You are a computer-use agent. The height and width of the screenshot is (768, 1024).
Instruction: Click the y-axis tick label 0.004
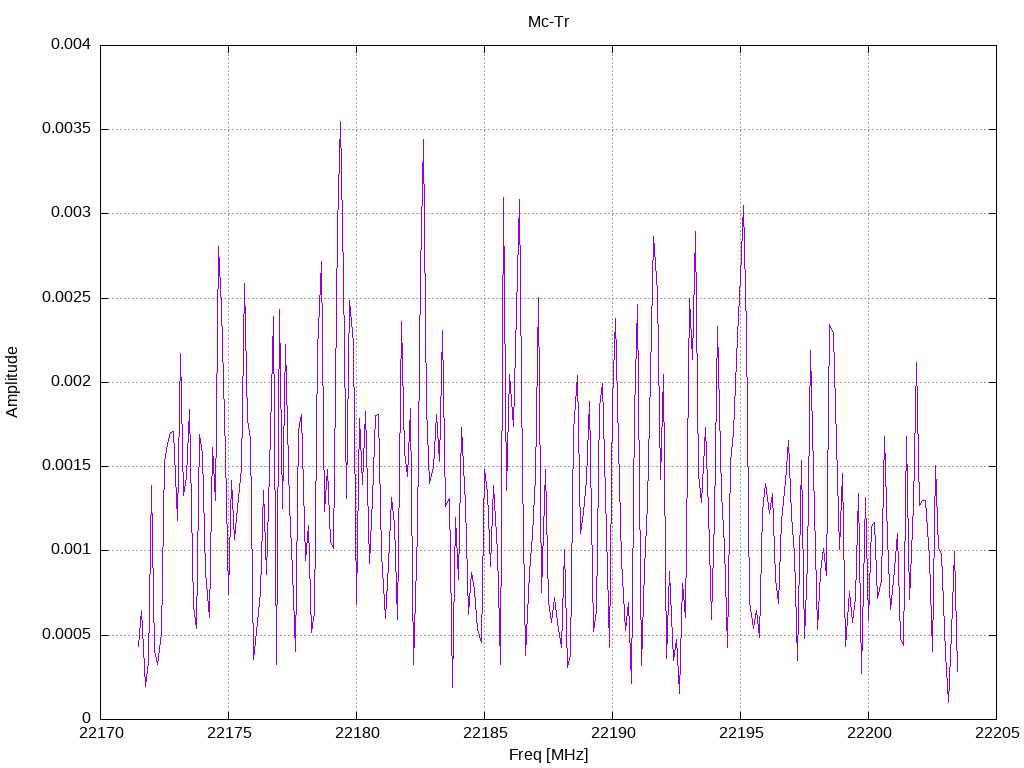[x=71, y=44]
